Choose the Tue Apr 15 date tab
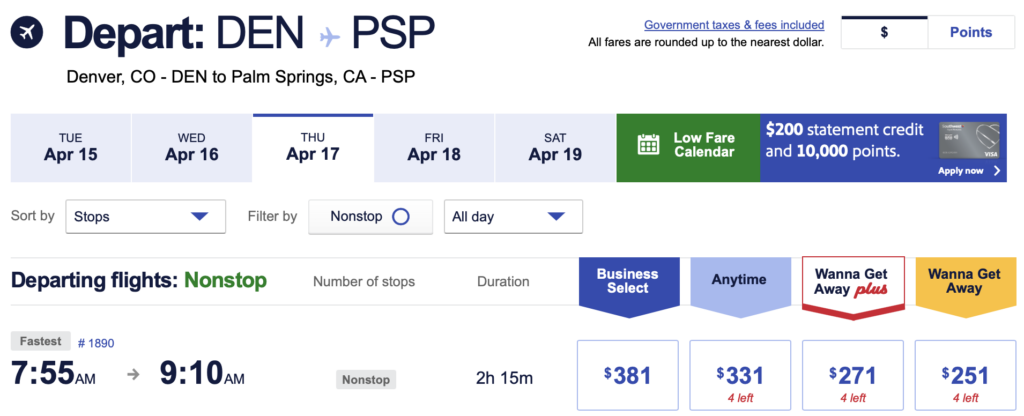 click(70, 146)
